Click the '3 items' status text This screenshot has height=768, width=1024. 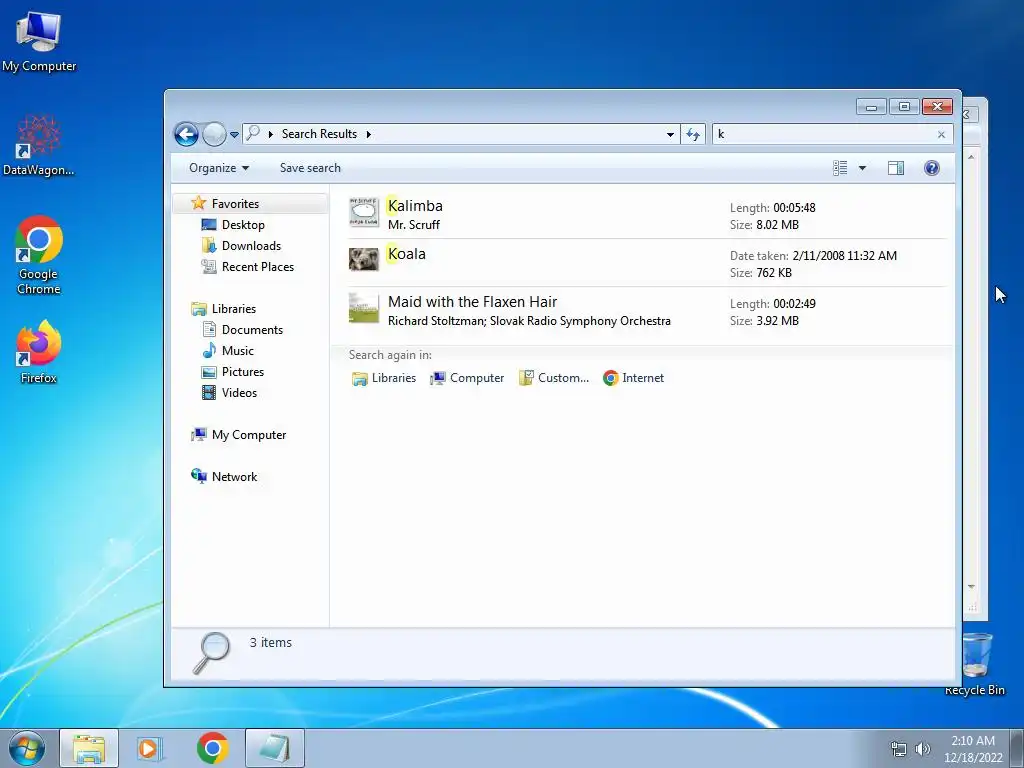pos(270,643)
